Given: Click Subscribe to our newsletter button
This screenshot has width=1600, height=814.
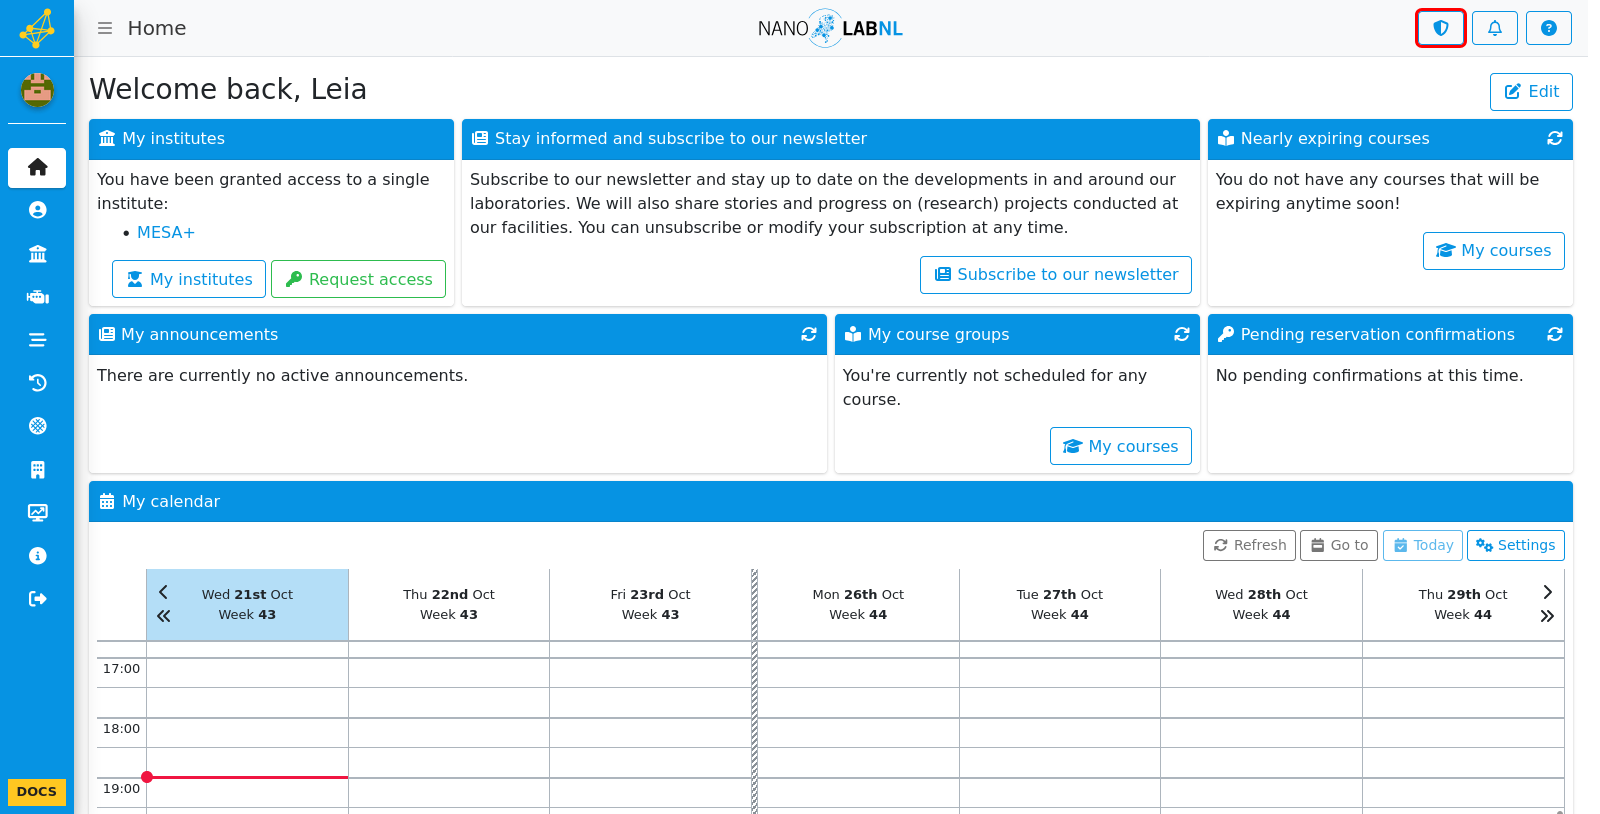Looking at the screenshot, I should click(x=1056, y=275).
